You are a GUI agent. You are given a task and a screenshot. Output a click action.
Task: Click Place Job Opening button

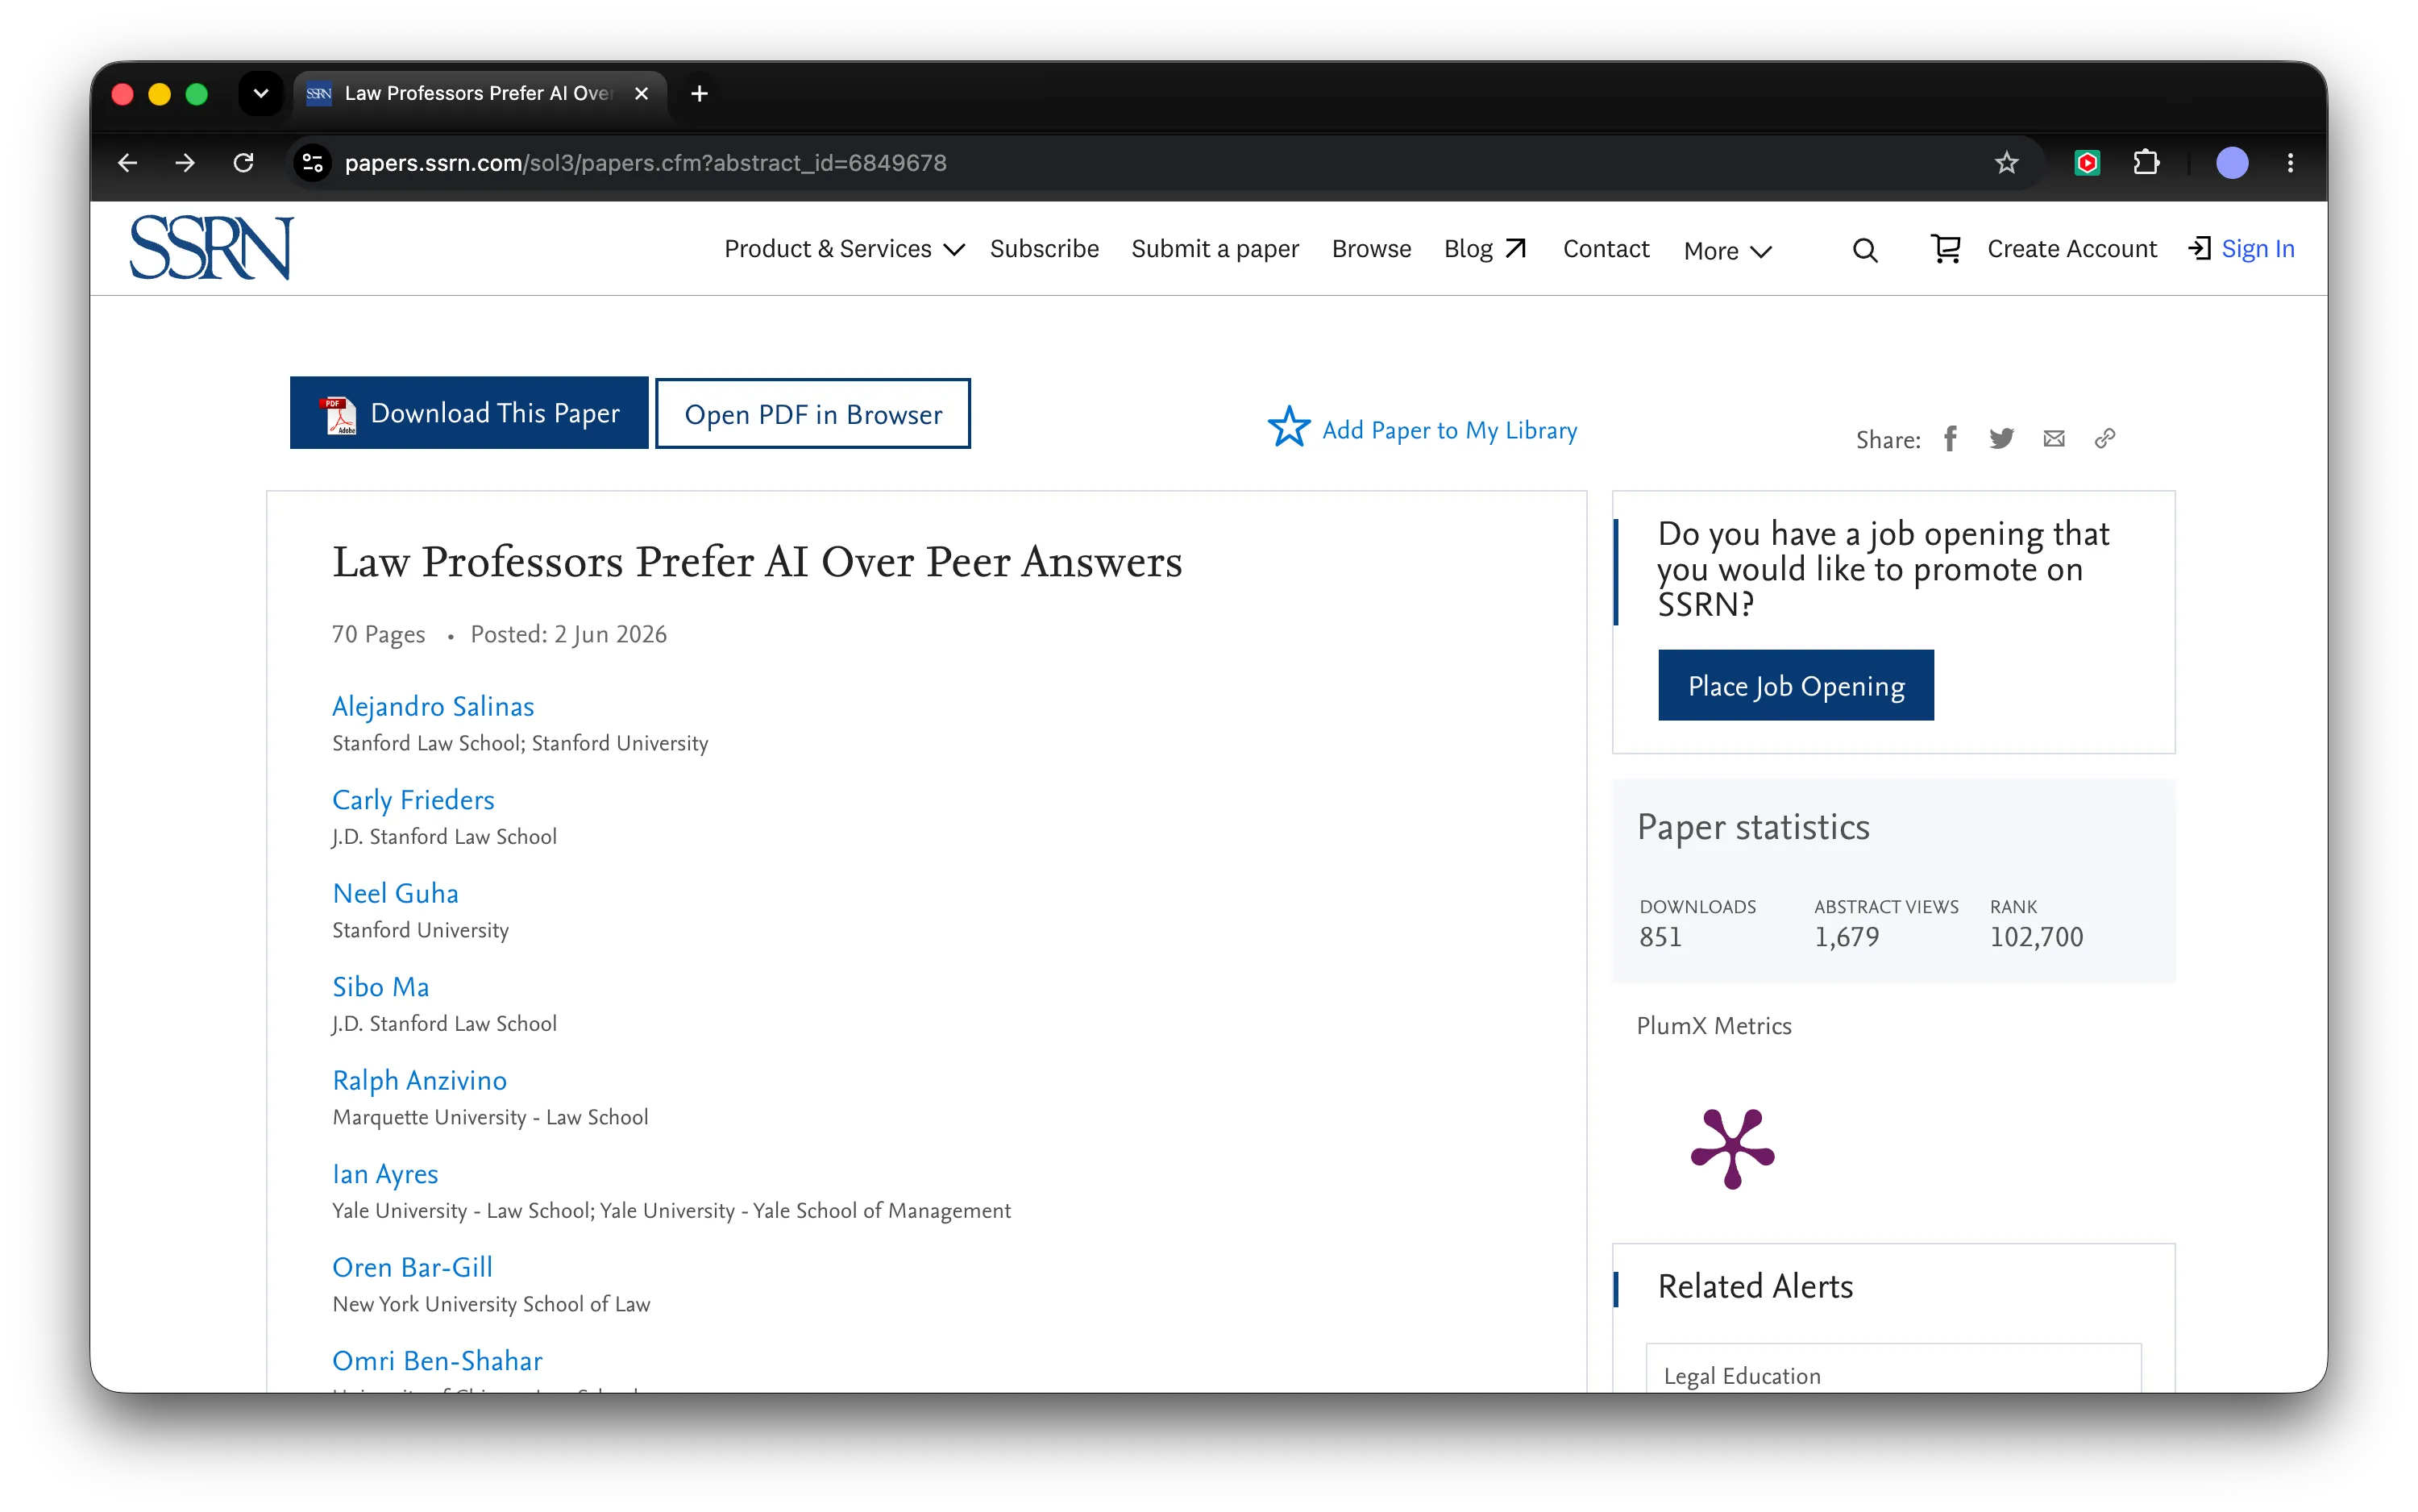(1795, 686)
